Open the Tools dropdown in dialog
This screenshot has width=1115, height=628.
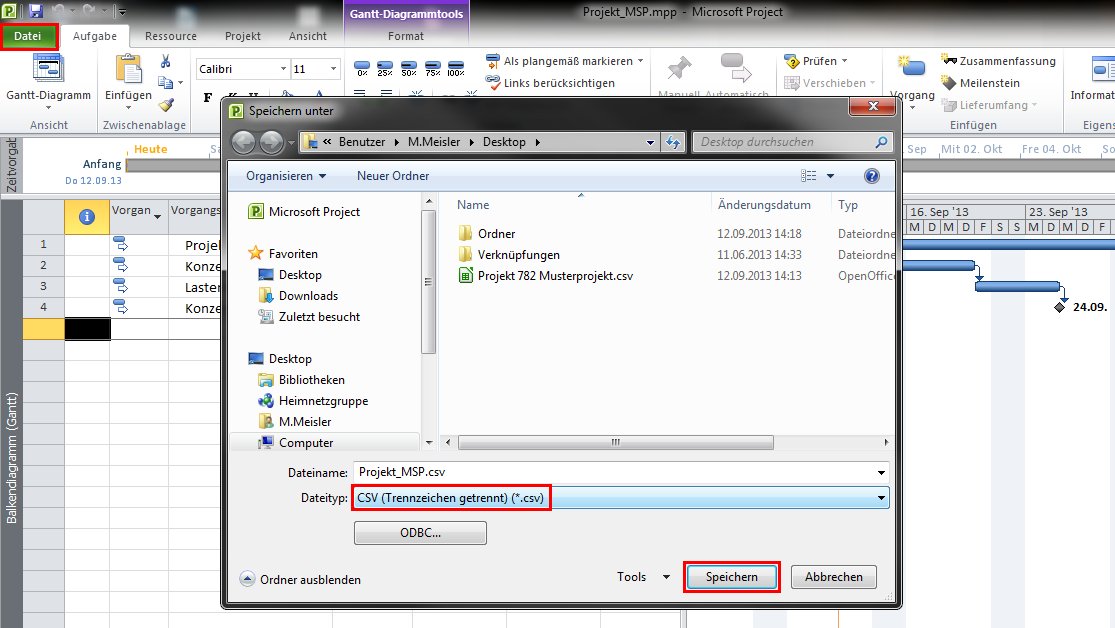click(644, 577)
